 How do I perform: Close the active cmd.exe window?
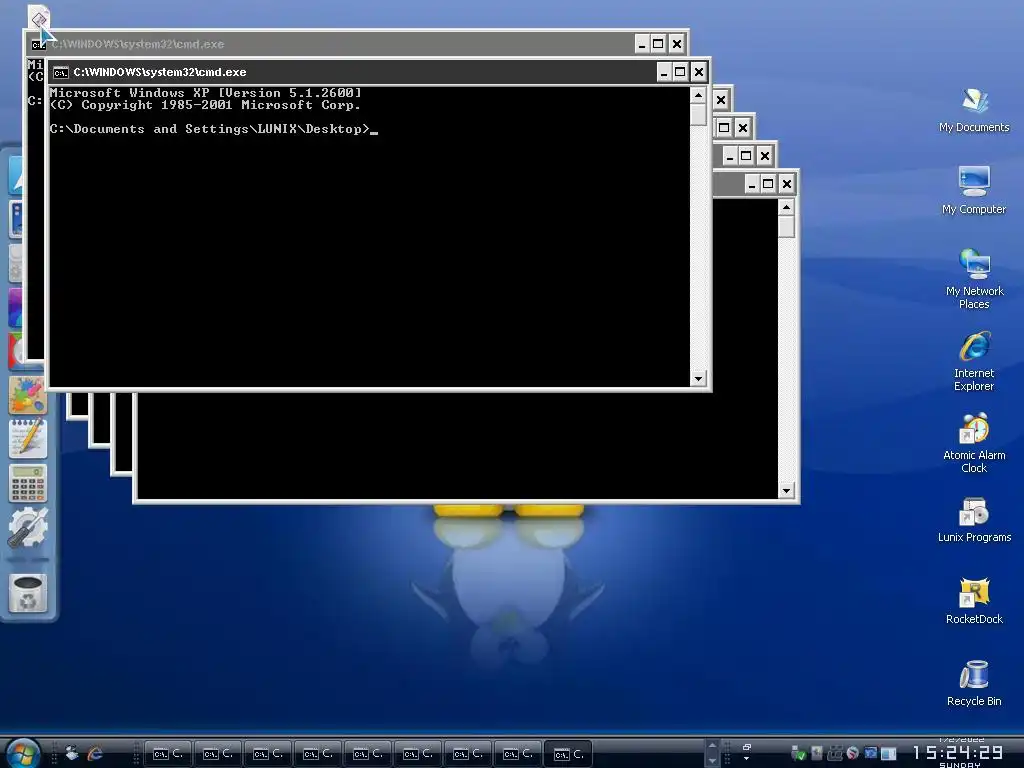[699, 72]
